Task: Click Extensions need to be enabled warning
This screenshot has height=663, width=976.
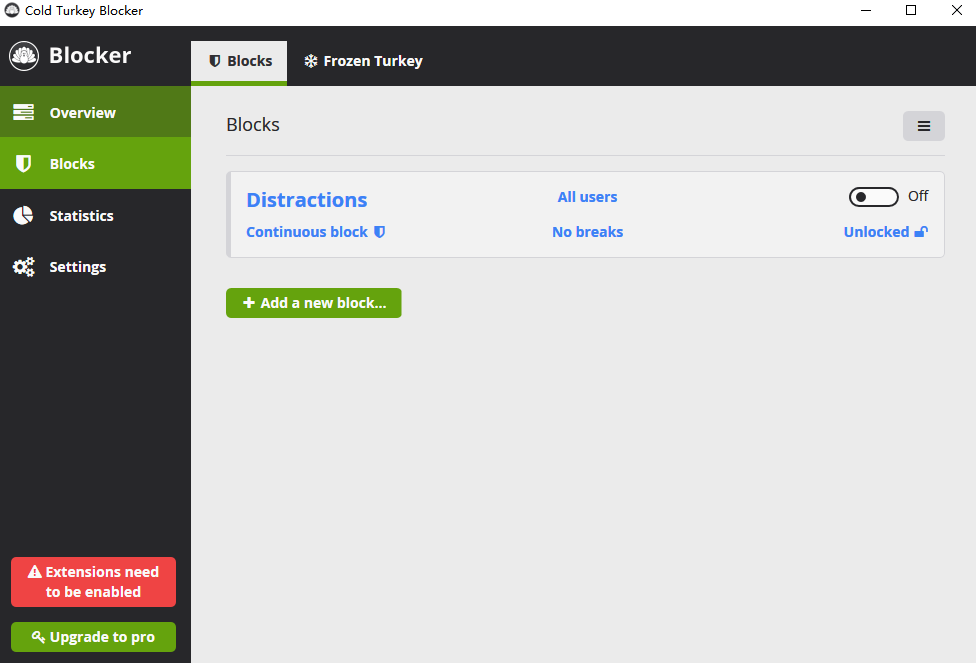Action: coord(93,582)
